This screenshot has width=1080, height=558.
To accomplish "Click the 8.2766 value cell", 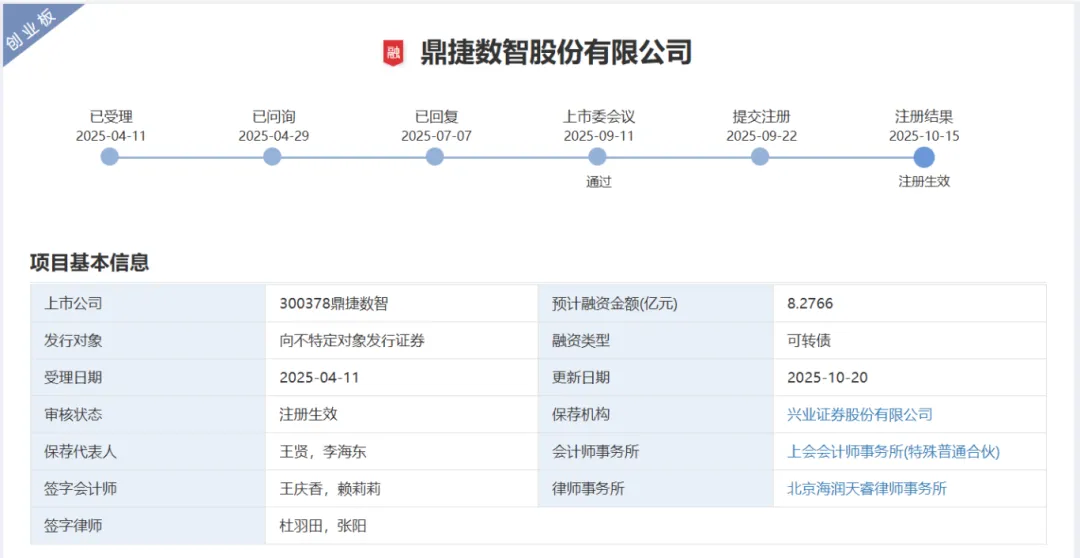I will point(910,303).
